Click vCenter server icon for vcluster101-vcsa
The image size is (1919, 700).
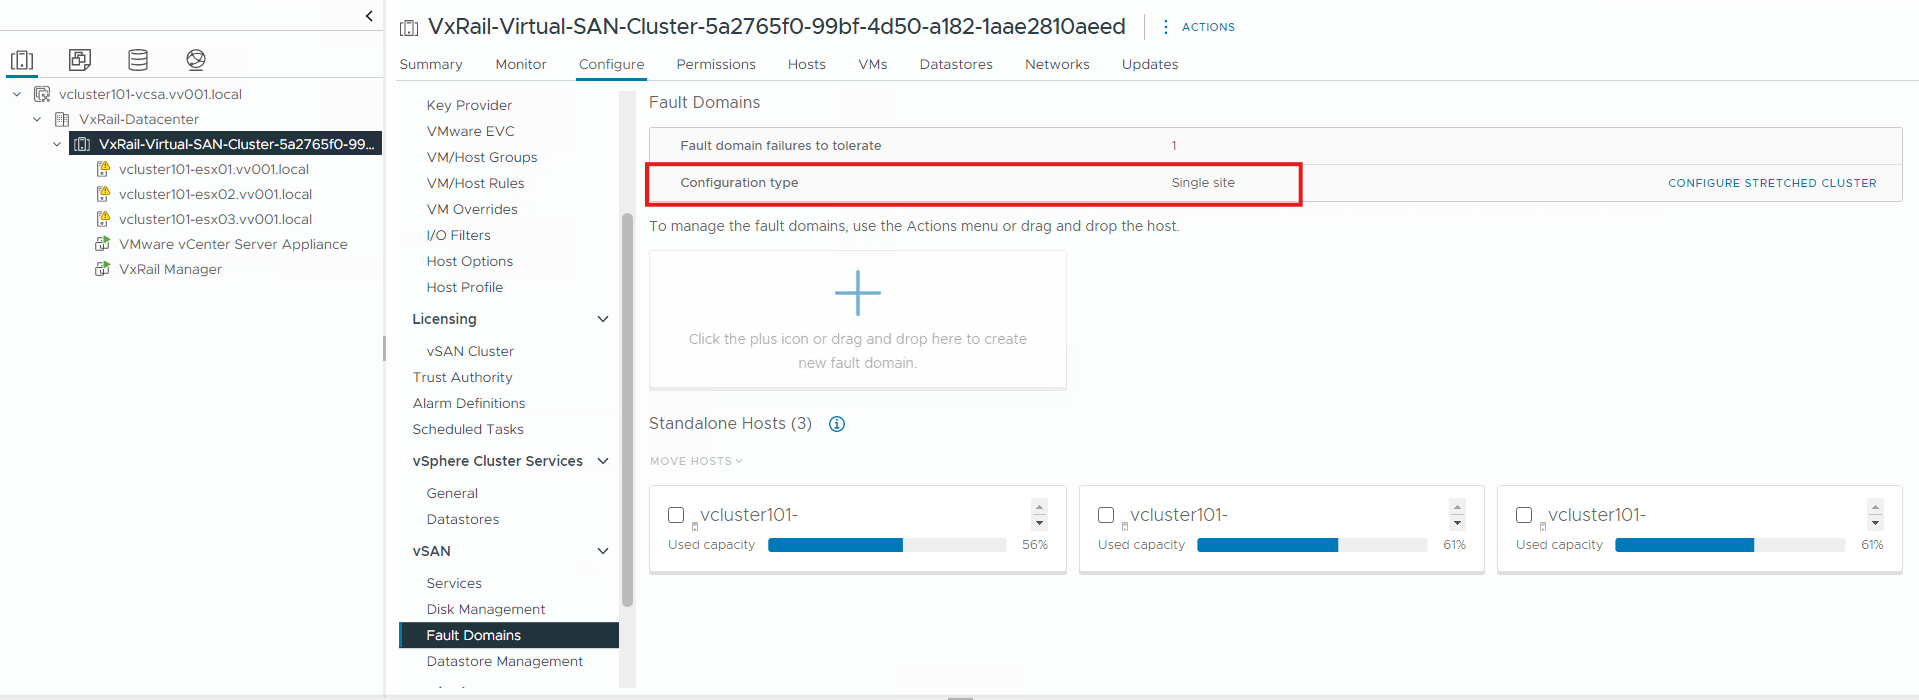pyautogui.click(x=42, y=94)
